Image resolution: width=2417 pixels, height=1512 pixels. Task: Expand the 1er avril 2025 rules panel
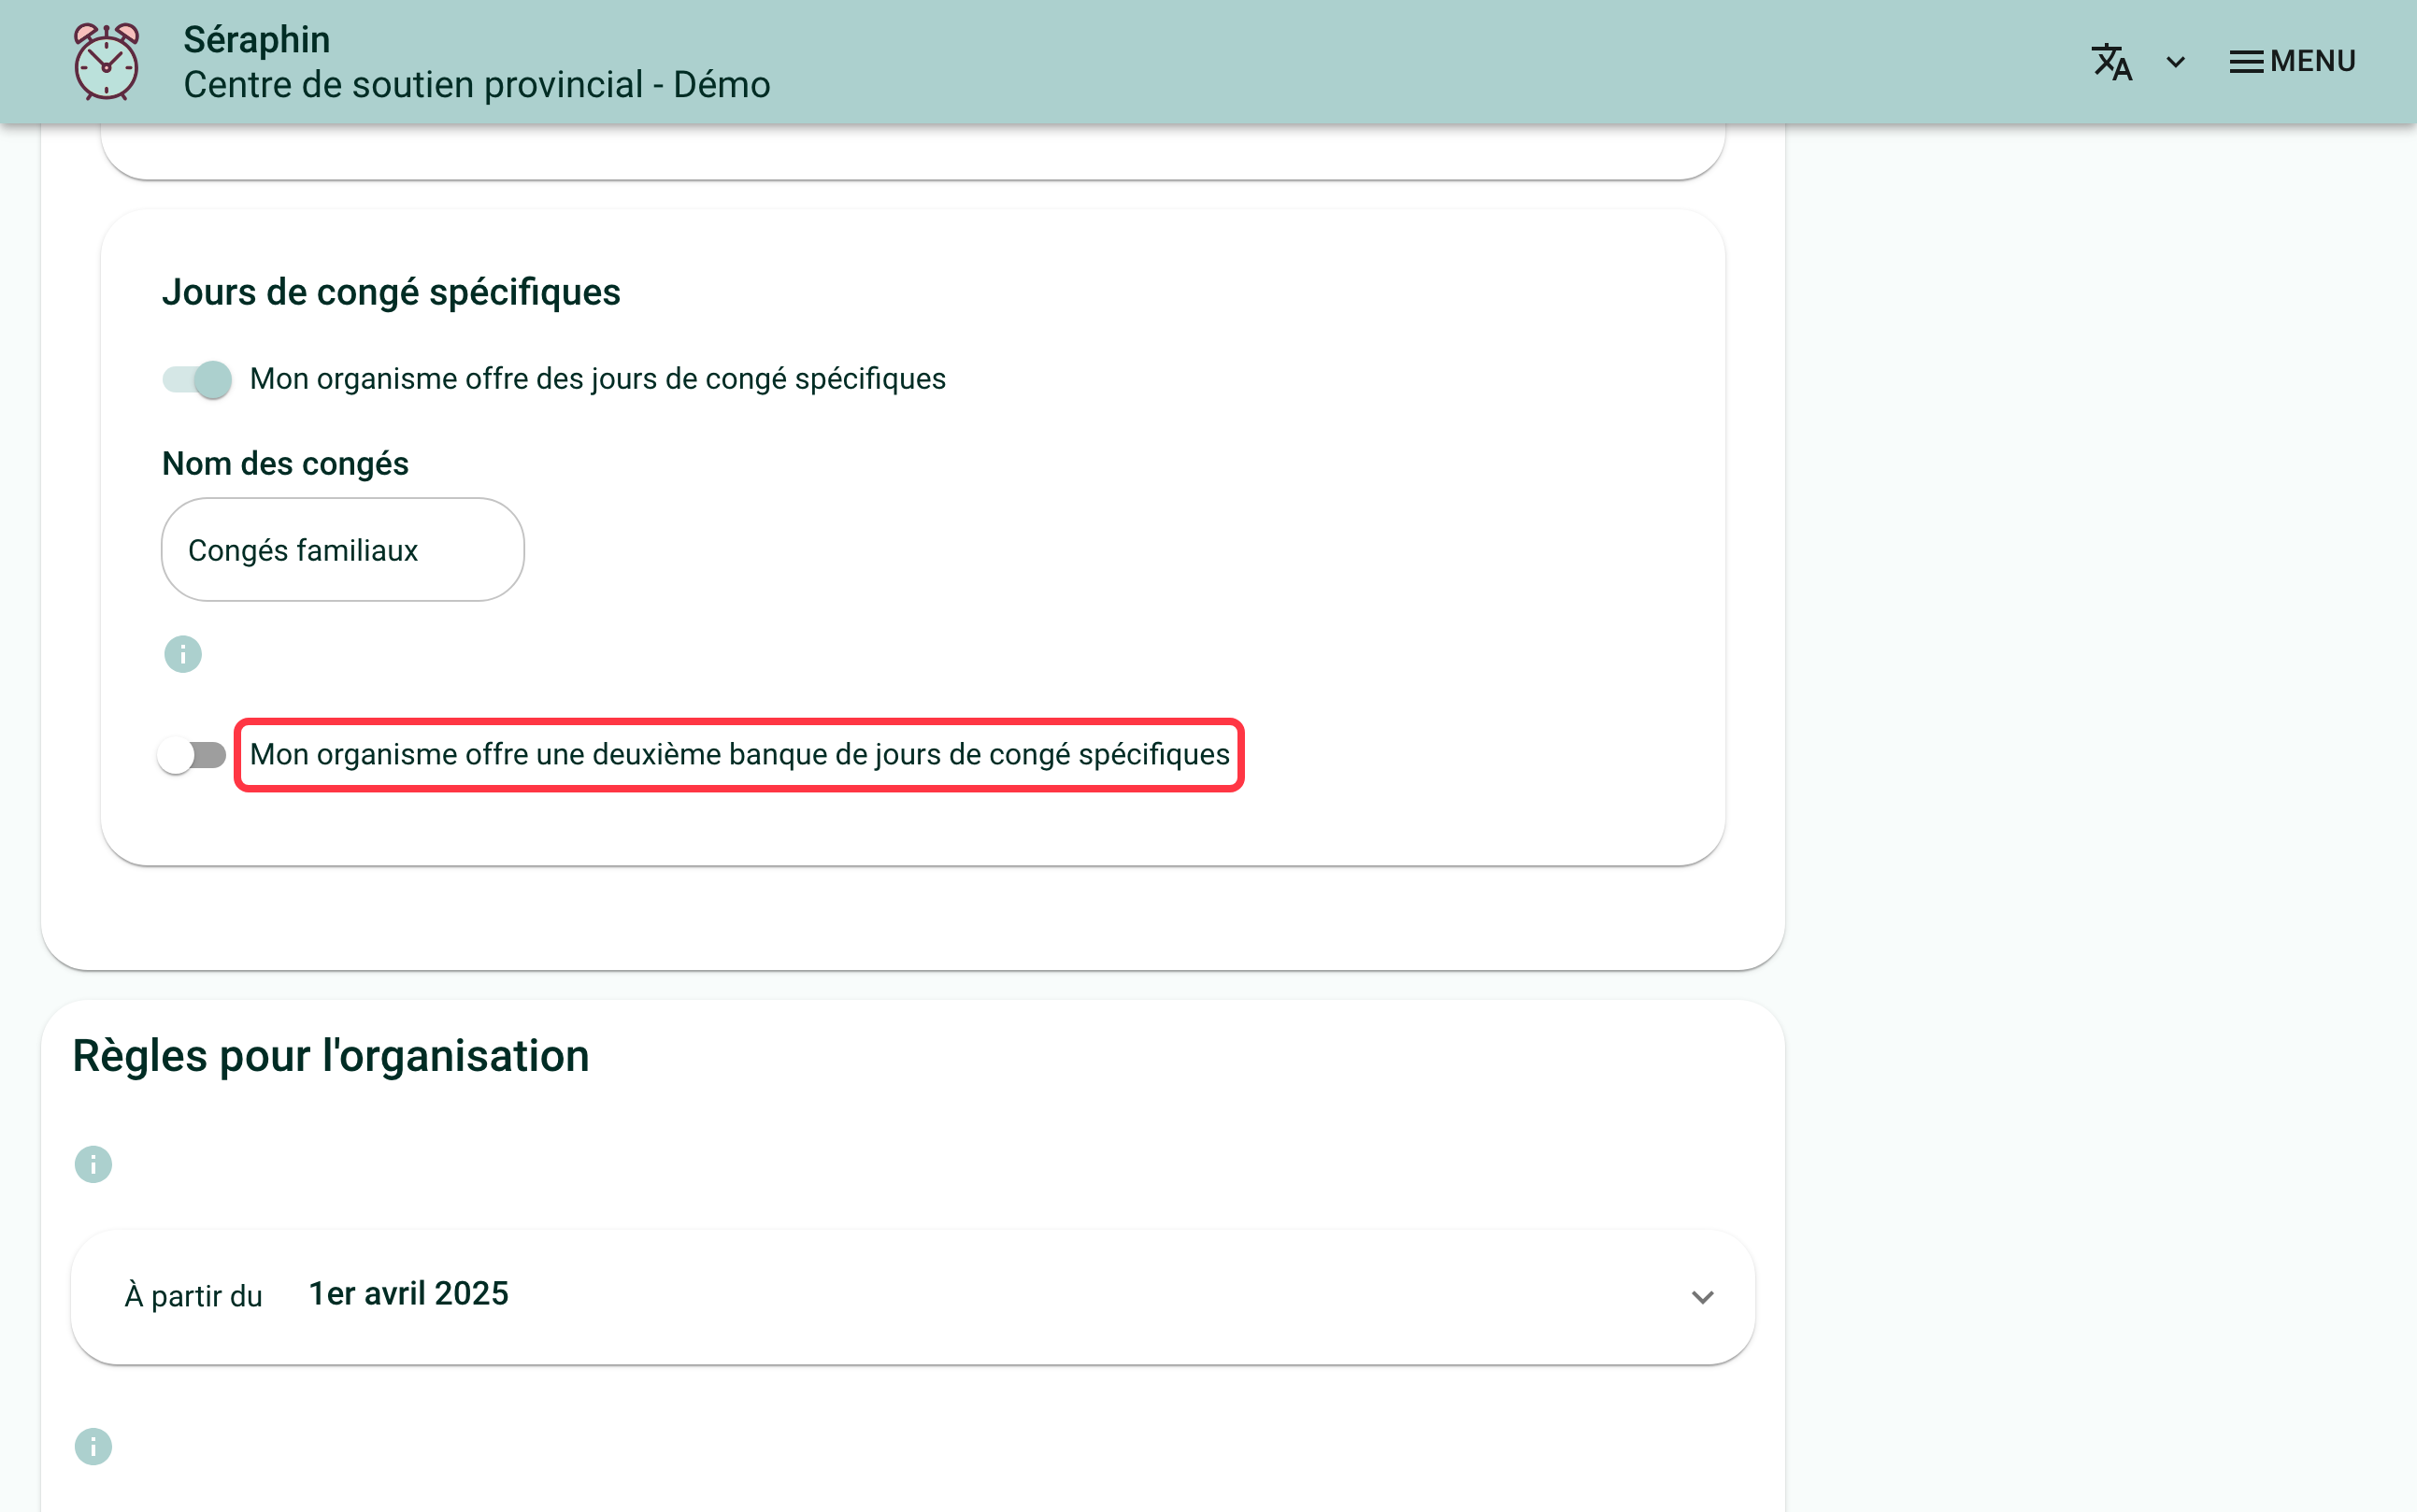coord(1702,1297)
